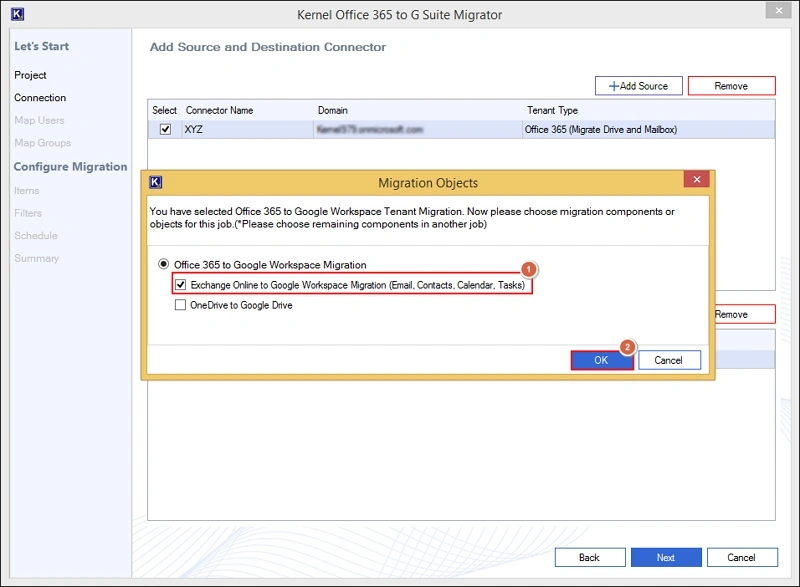Proceed with the Next button
800x587 pixels.
point(666,557)
